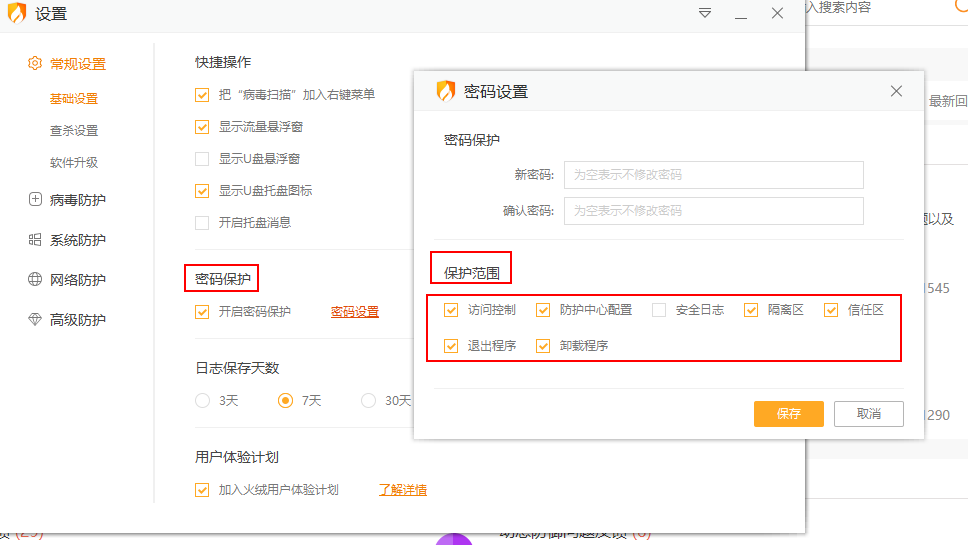Switch to 系统防护 settings

[x=78, y=240]
